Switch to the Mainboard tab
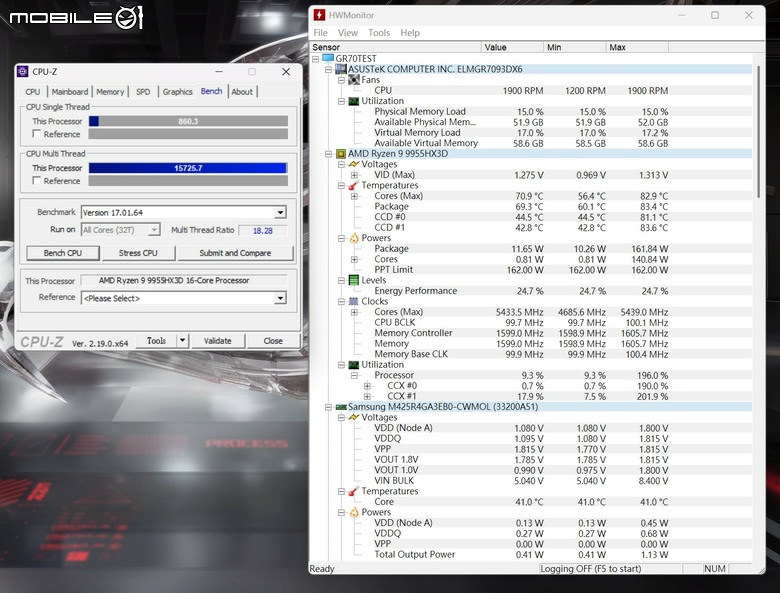The image size is (780, 593). [70, 92]
